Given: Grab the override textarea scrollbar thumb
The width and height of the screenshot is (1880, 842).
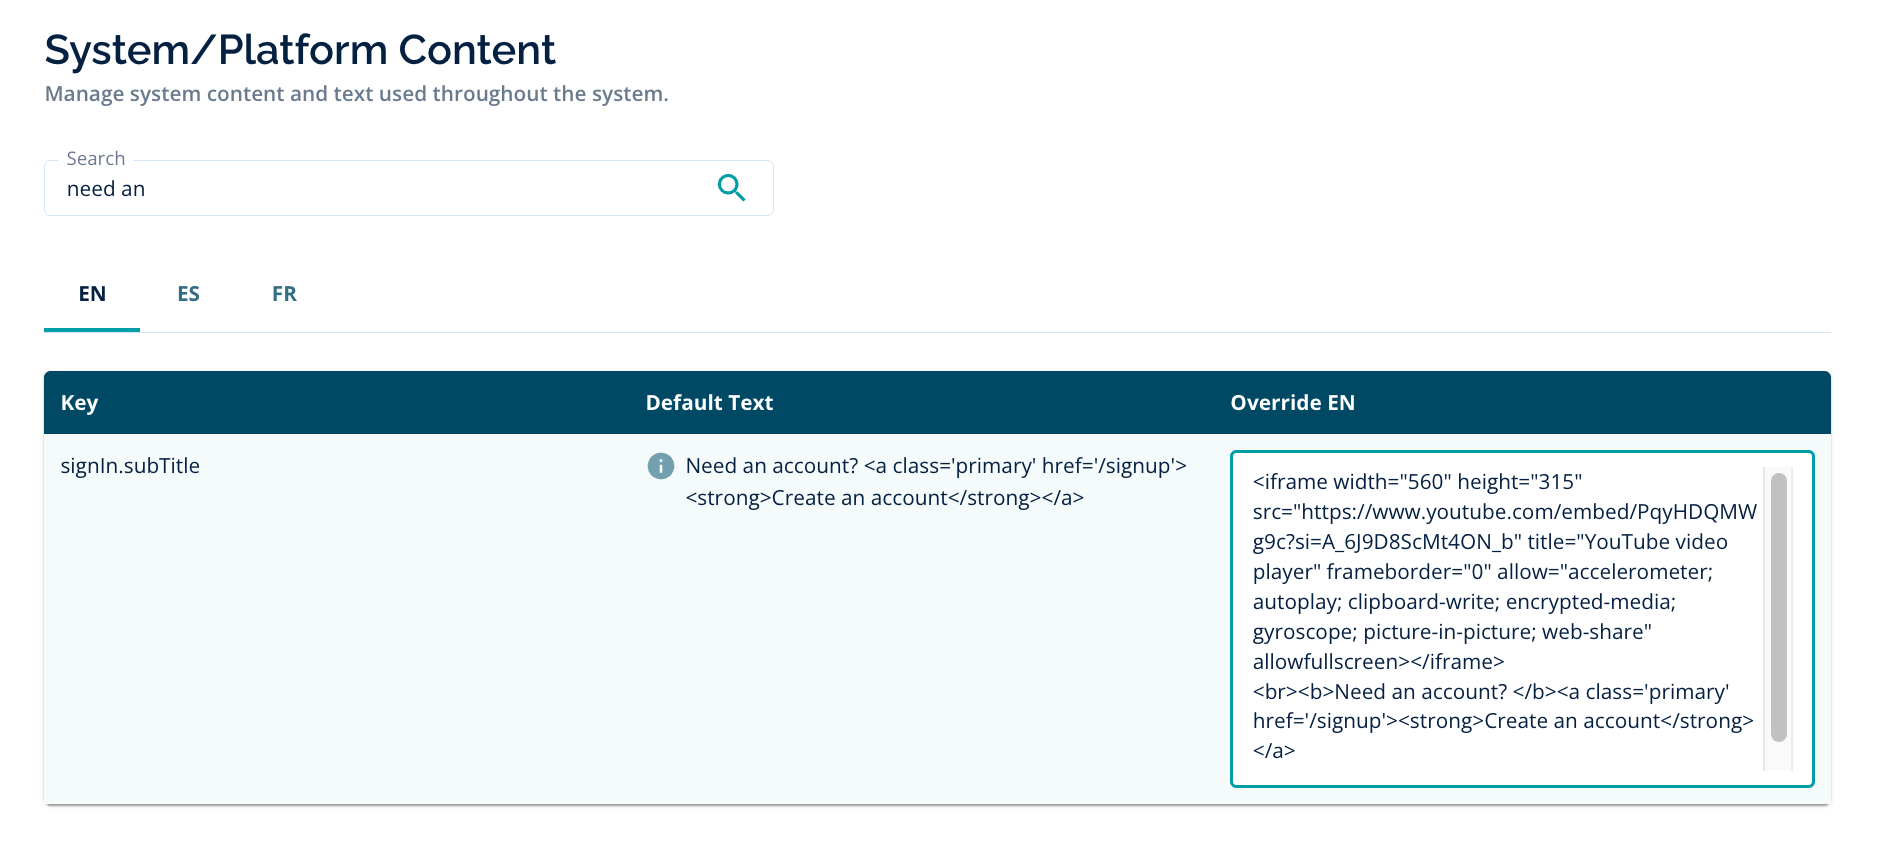Looking at the screenshot, I should click(x=1778, y=606).
